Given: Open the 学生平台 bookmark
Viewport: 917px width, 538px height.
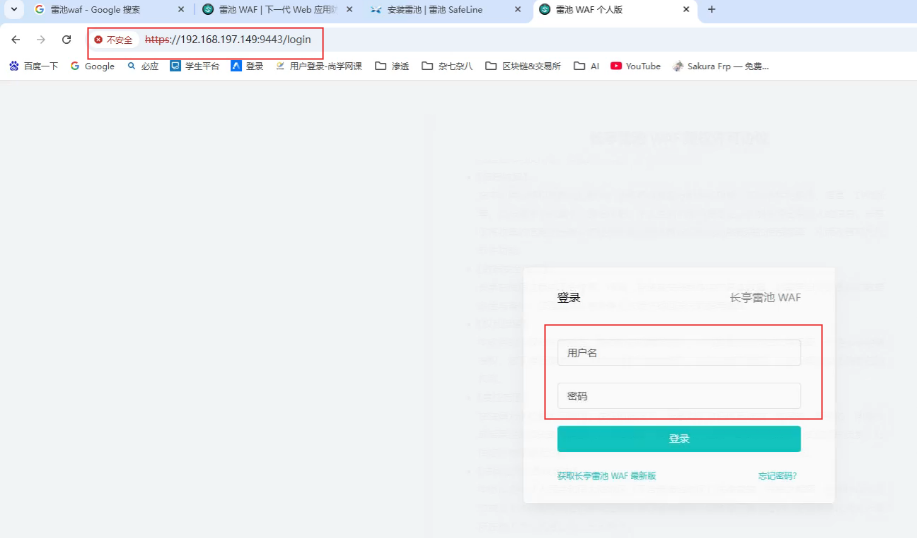Looking at the screenshot, I should [195, 66].
